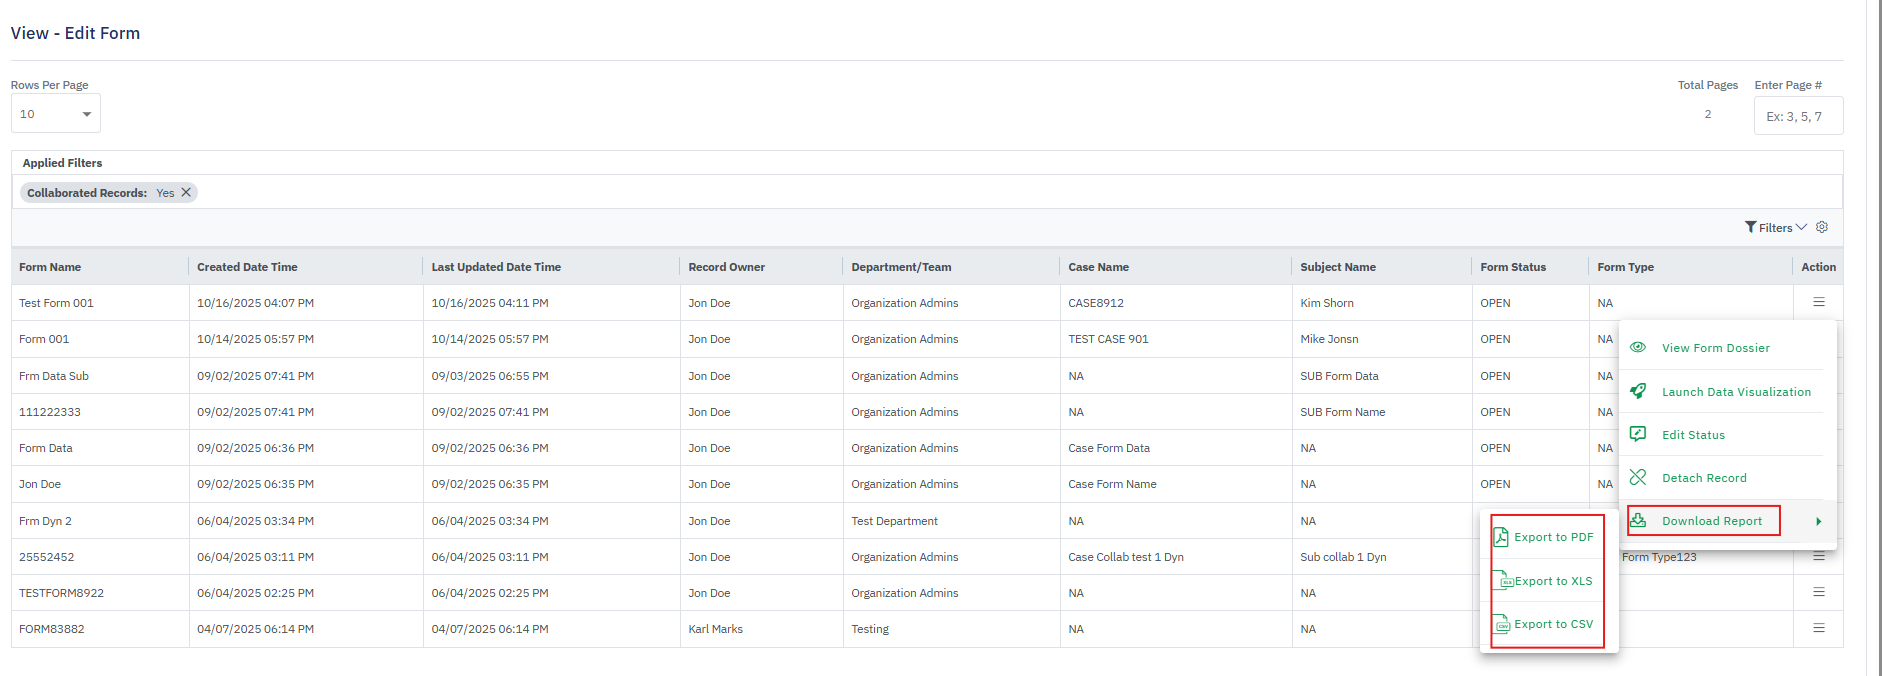1882x676 pixels.
Task: Click the Created Date Time column header
Action: coord(247,267)
